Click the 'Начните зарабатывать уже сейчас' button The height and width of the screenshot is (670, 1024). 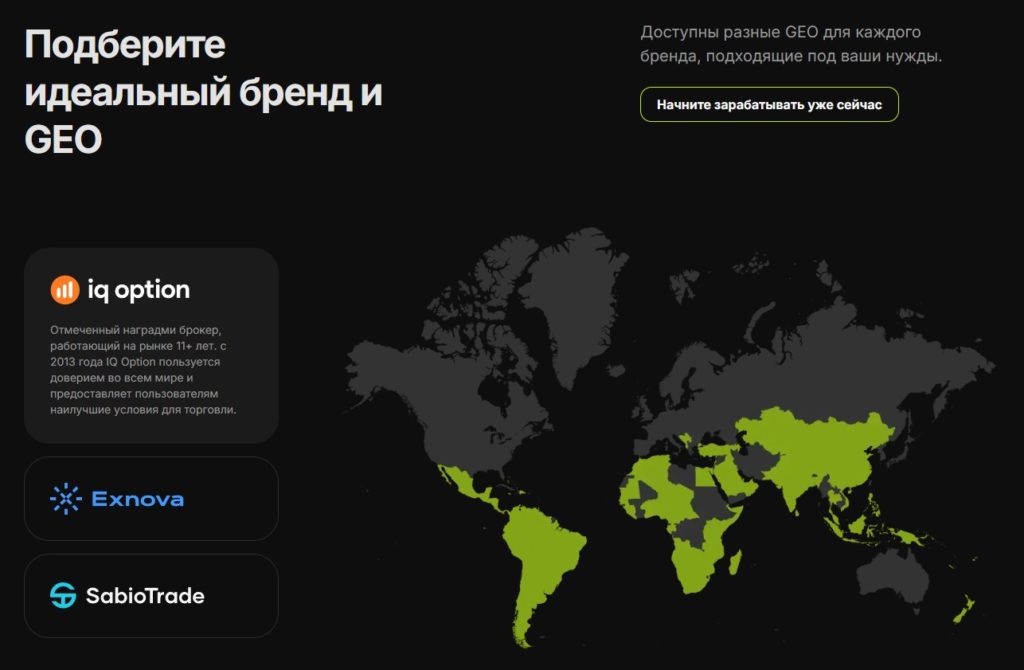pyautogui.click(x=769, y=104)
